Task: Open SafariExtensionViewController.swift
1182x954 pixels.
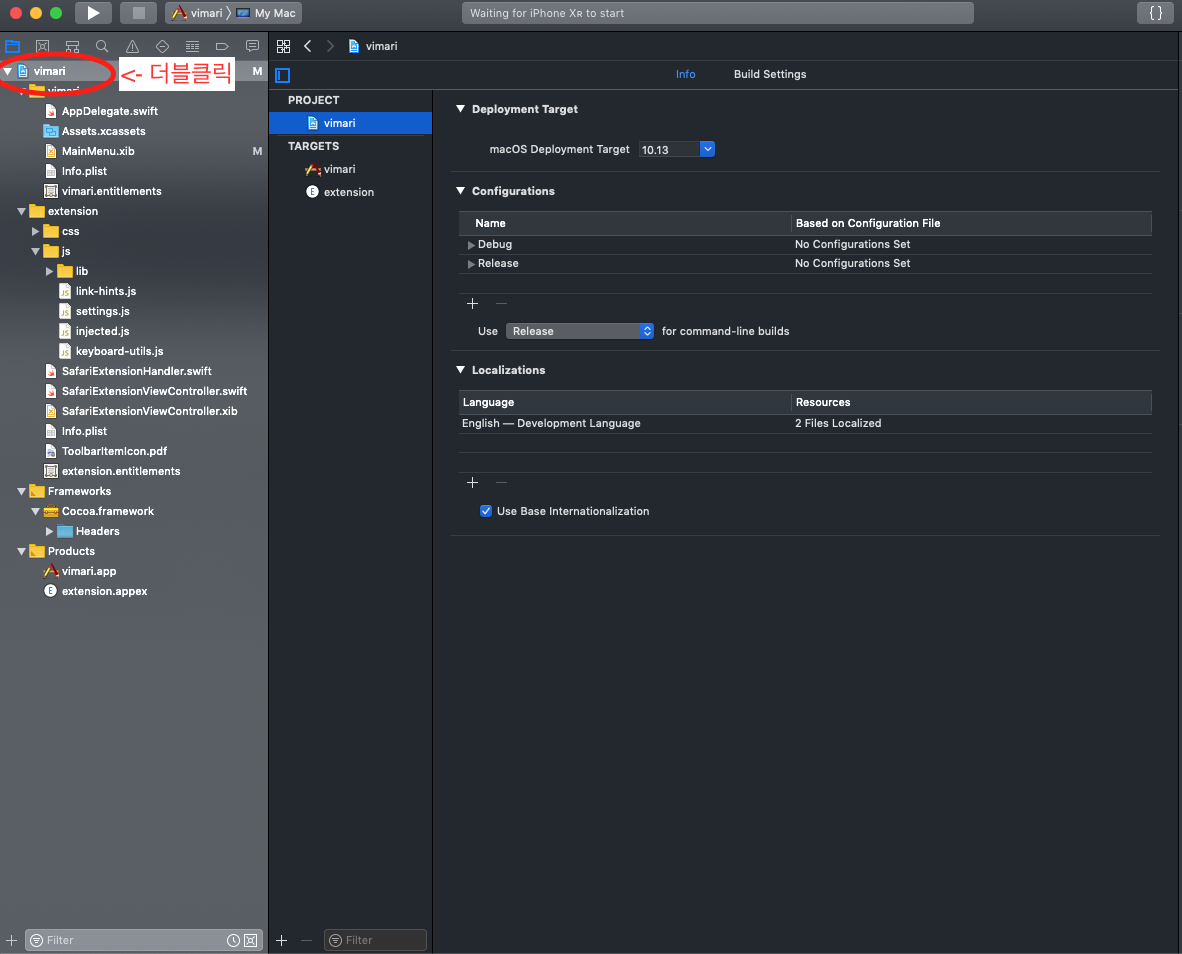Action: (155, 391)
